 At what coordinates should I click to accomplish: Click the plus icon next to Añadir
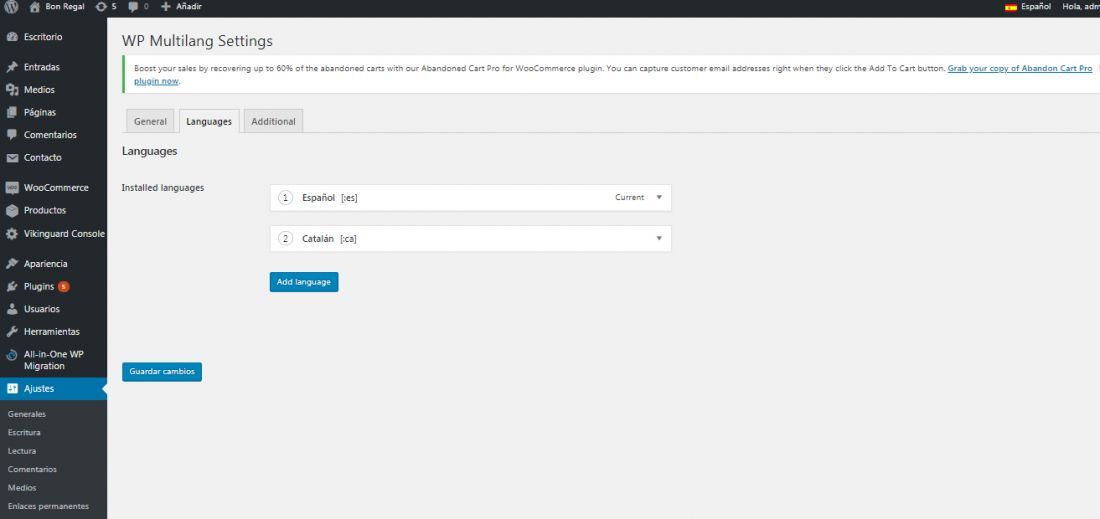click(166, 6)
